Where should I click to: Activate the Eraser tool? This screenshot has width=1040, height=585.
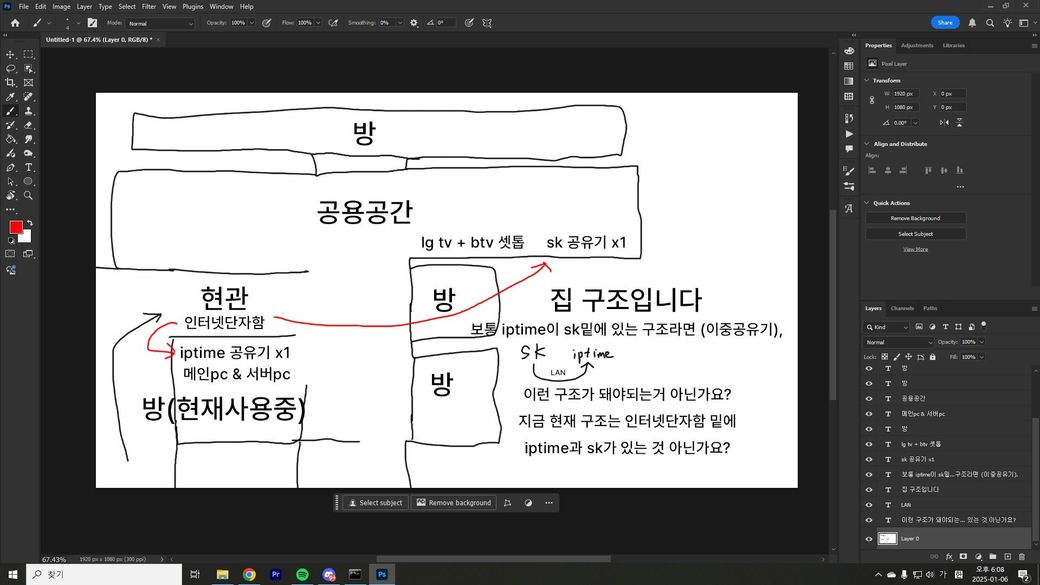(28, 125)
